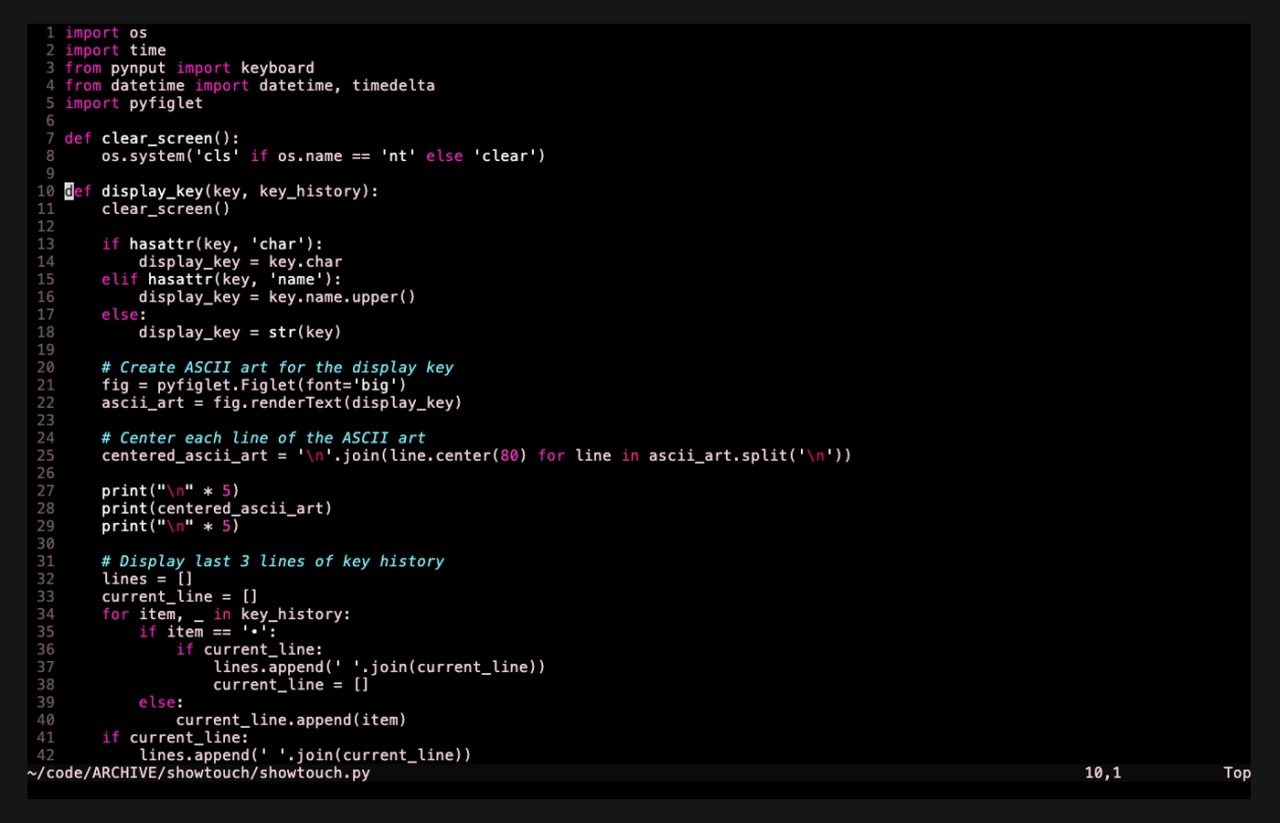Click the os.system call on line 8
The image size is (1280, 823).
pos(323,156)
